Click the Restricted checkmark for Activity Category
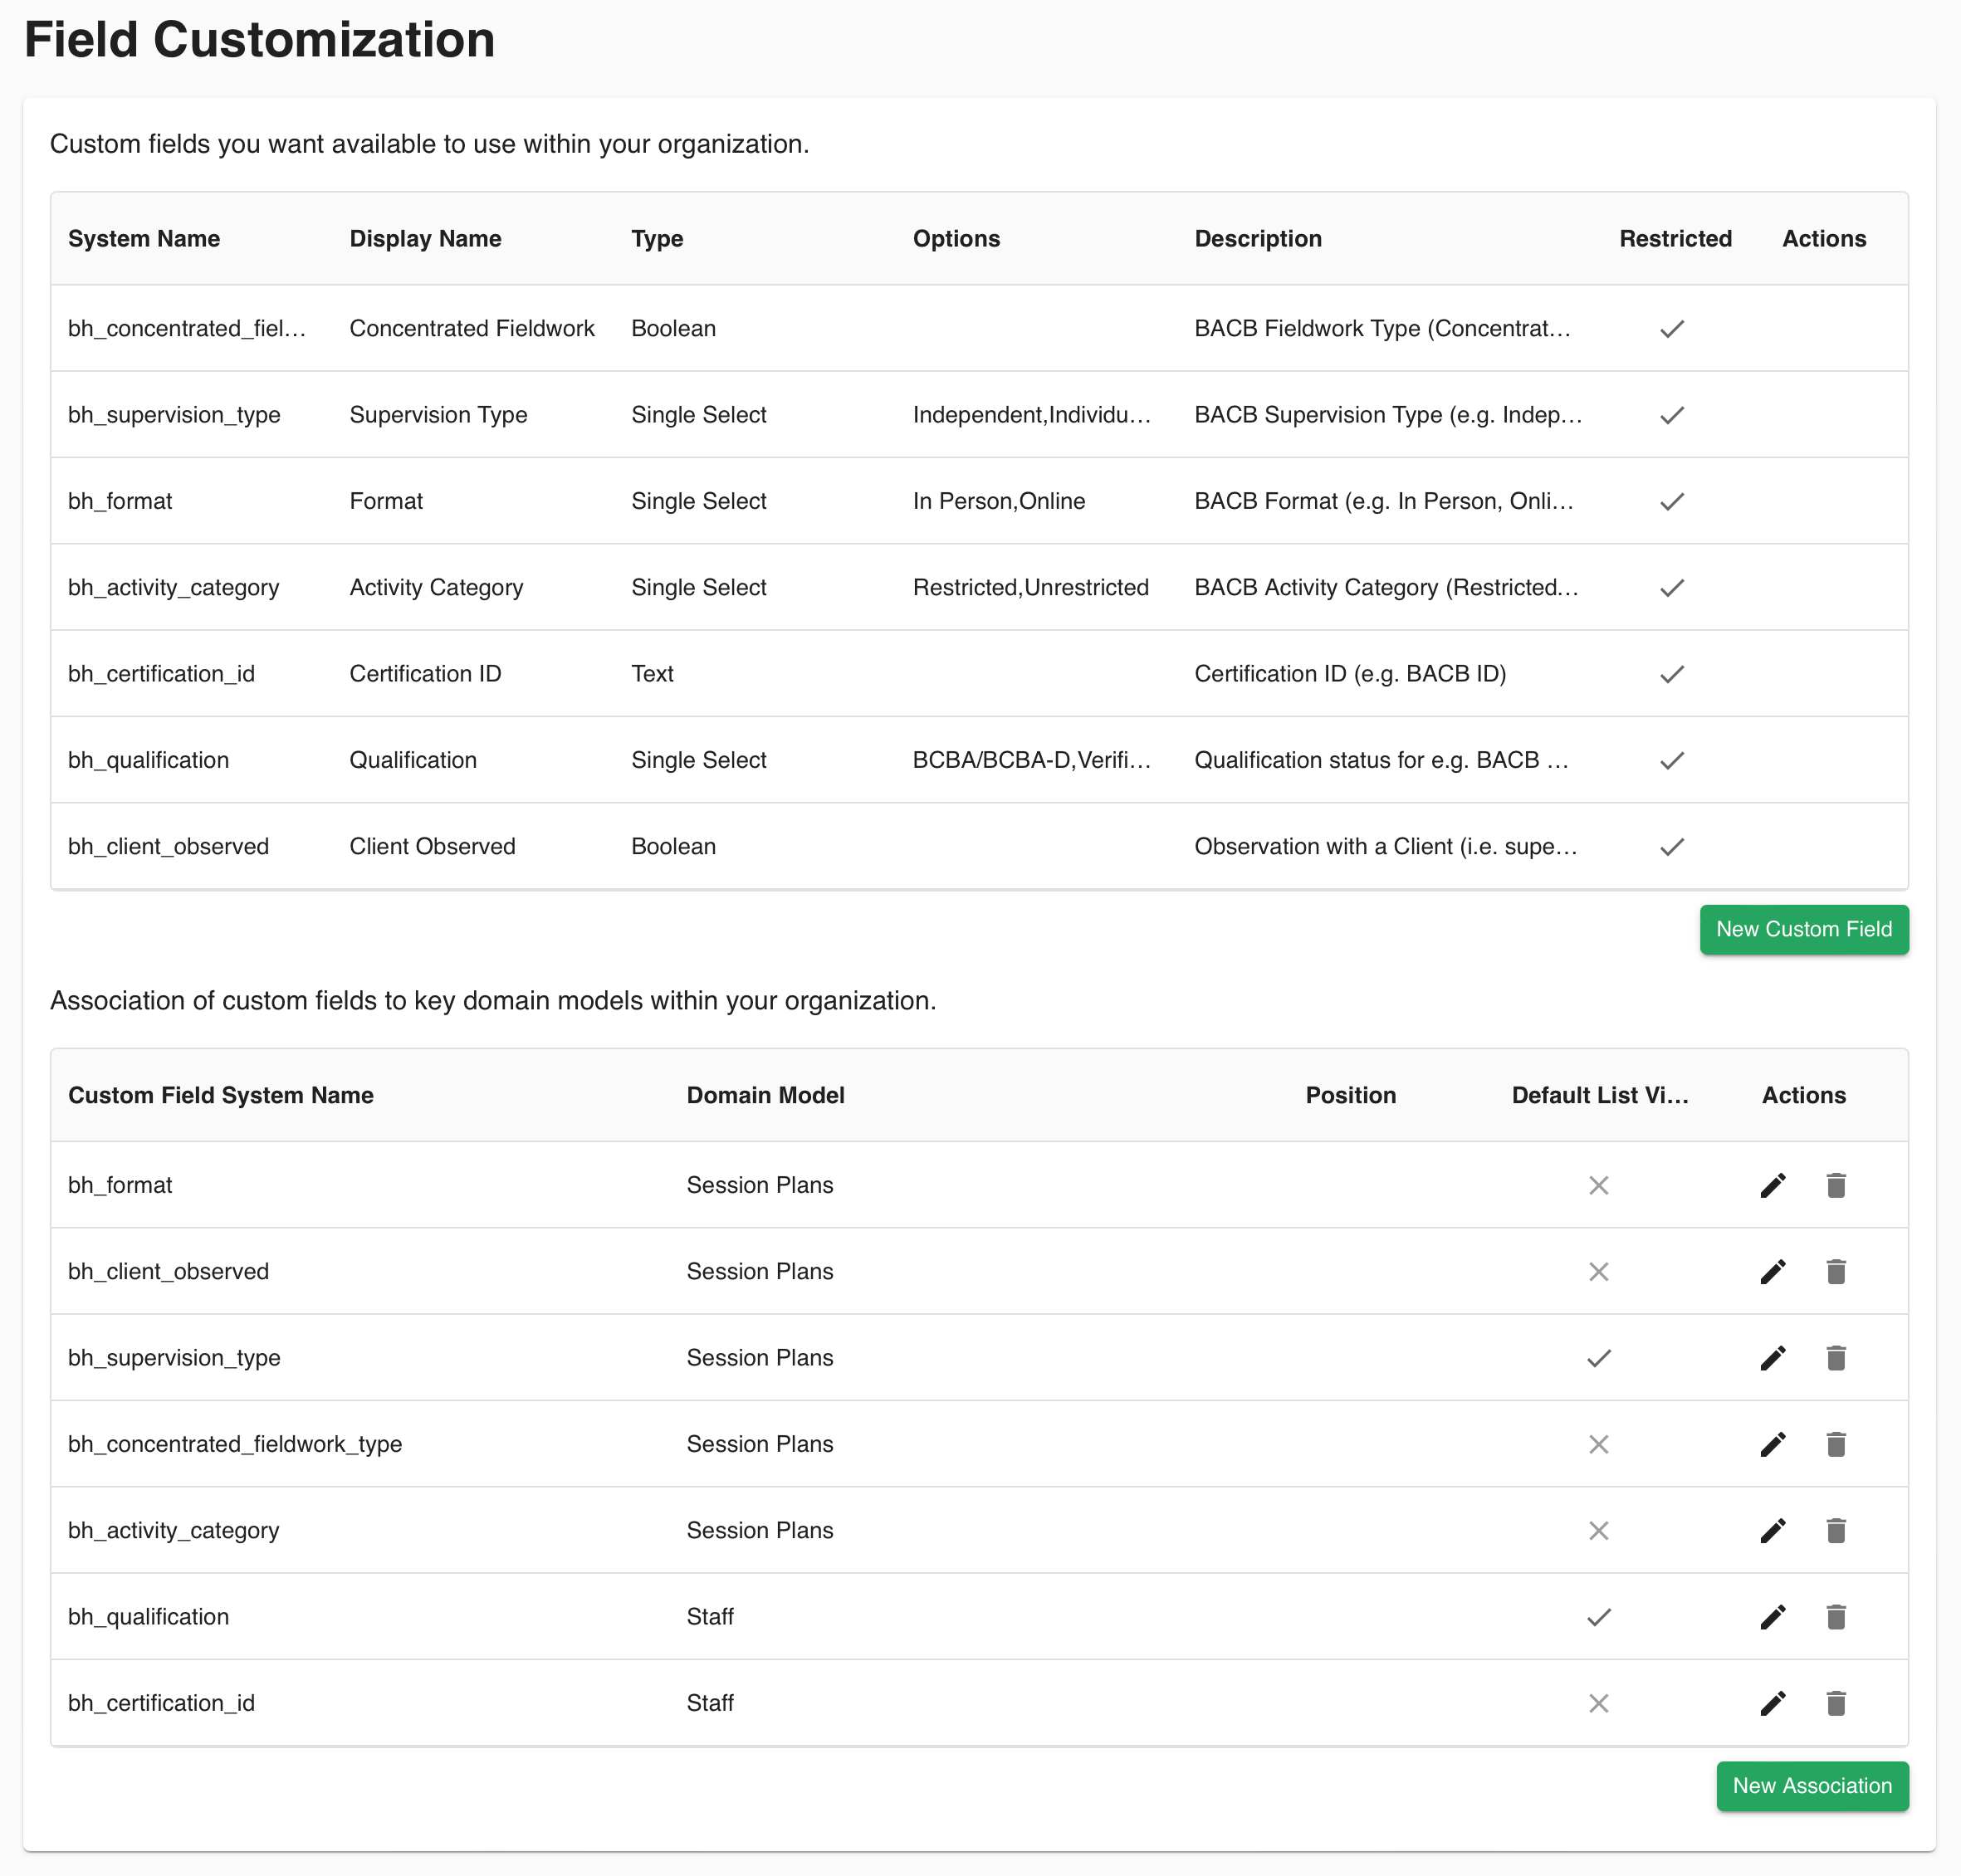 [1671, 588]
